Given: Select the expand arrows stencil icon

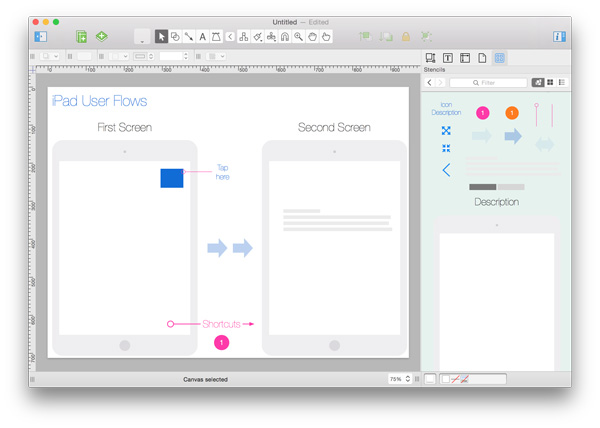Looking at the screenshot, I should click(446, 131).
